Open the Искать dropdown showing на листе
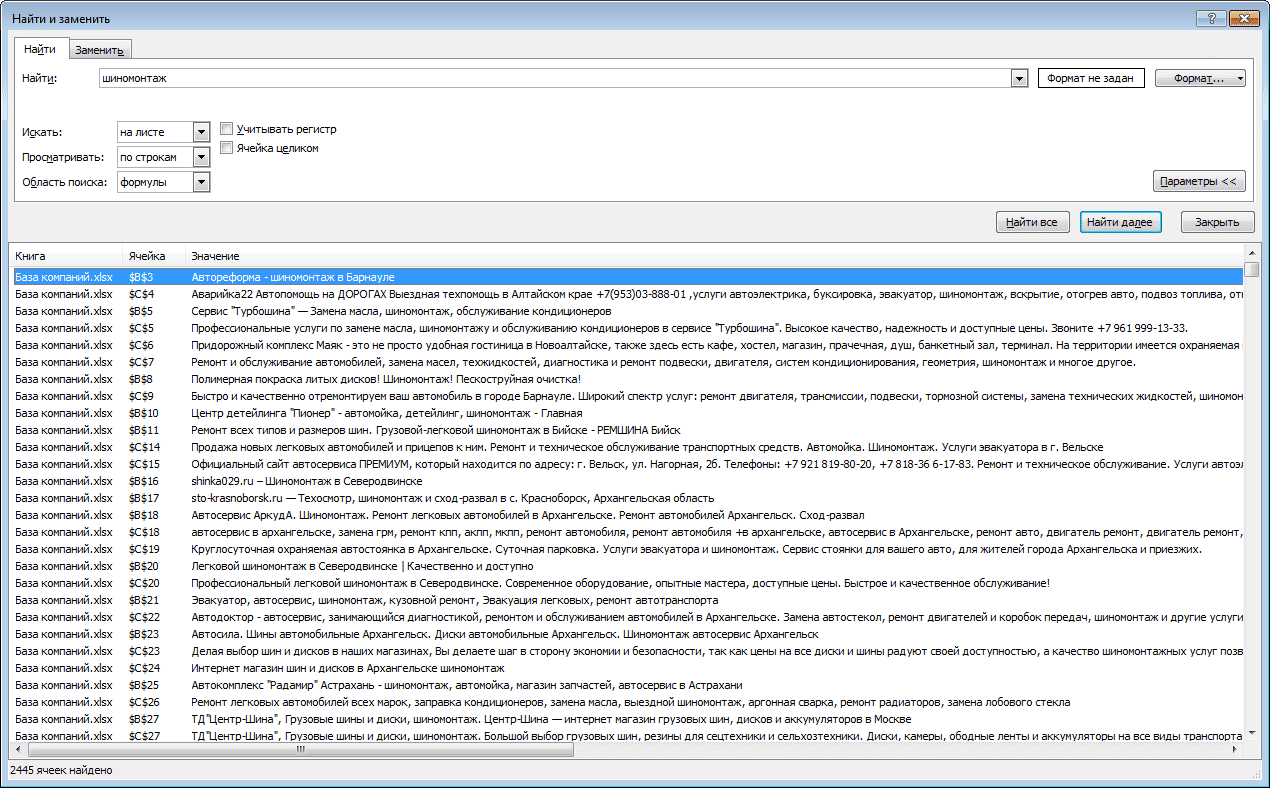 click(x=201, y=132)
